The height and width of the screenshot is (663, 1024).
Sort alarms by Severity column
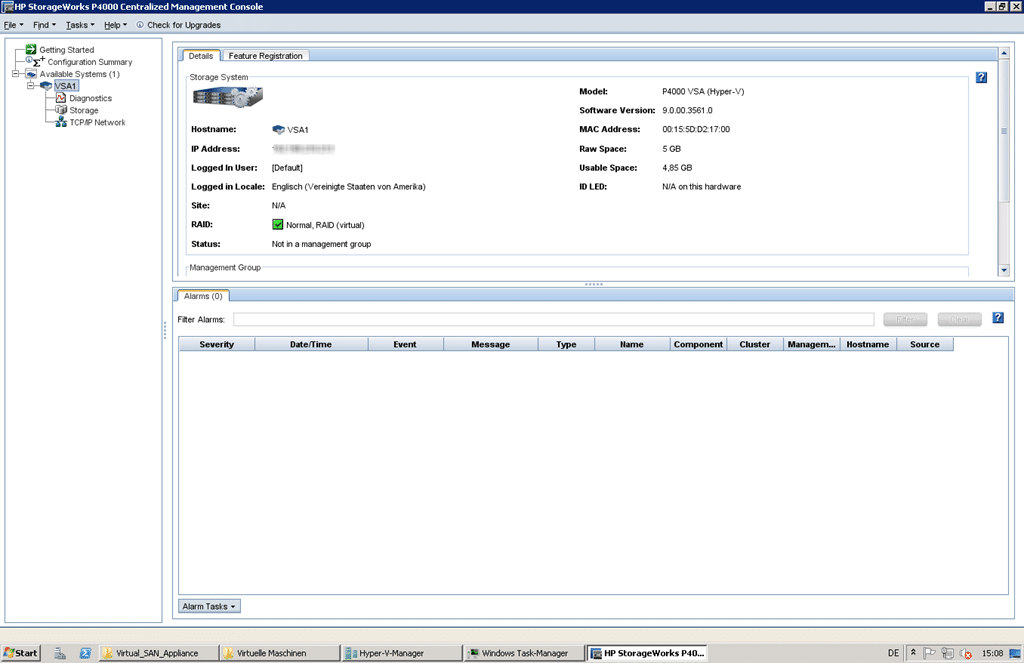tap(217, 344)
